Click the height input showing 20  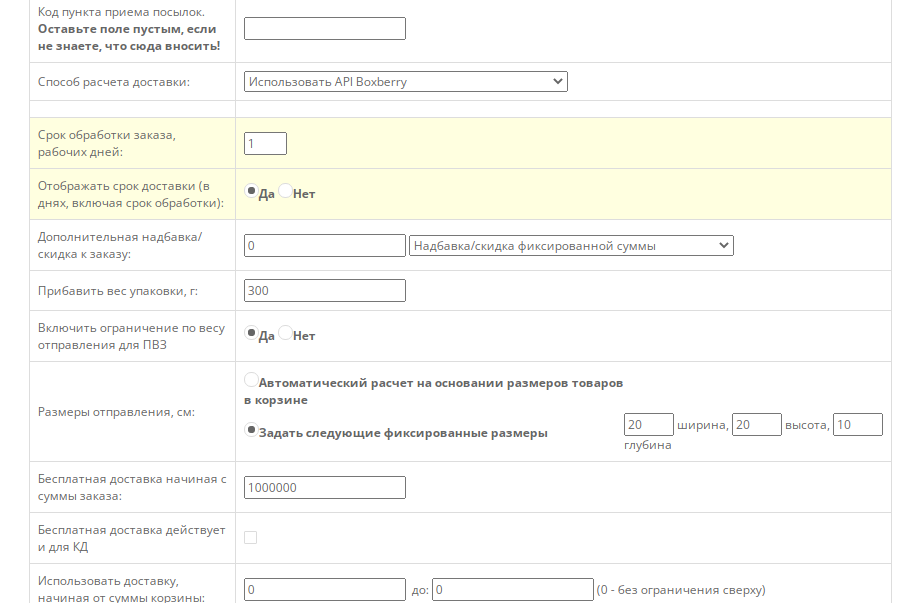click(756, 424)
